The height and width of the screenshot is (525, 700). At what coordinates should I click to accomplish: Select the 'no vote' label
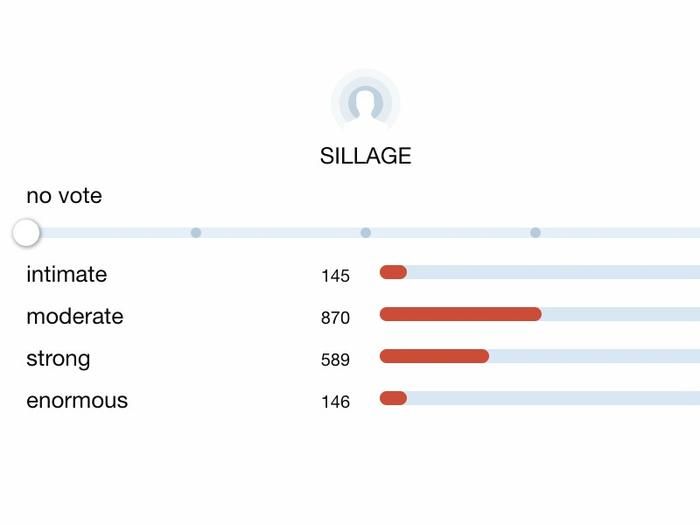pyautogui.click(x=64, y=196)
